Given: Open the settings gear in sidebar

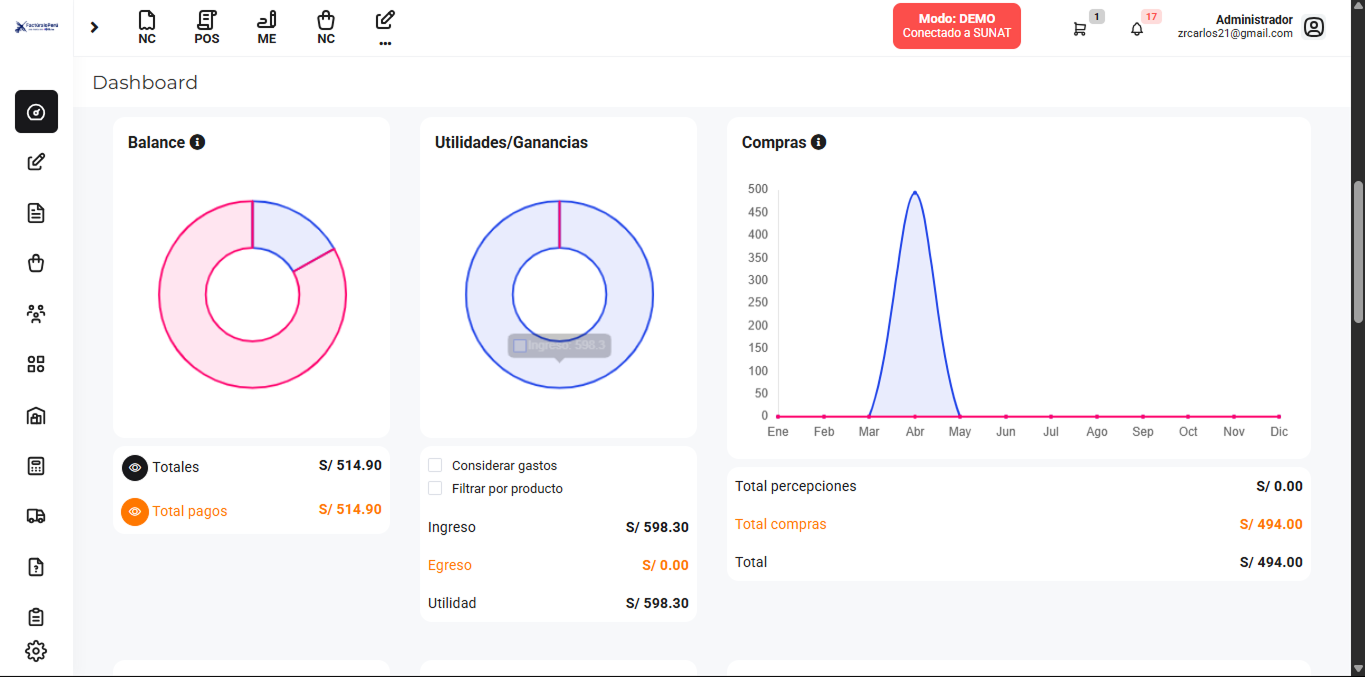Looking at the screenshot, I should 36,651.
